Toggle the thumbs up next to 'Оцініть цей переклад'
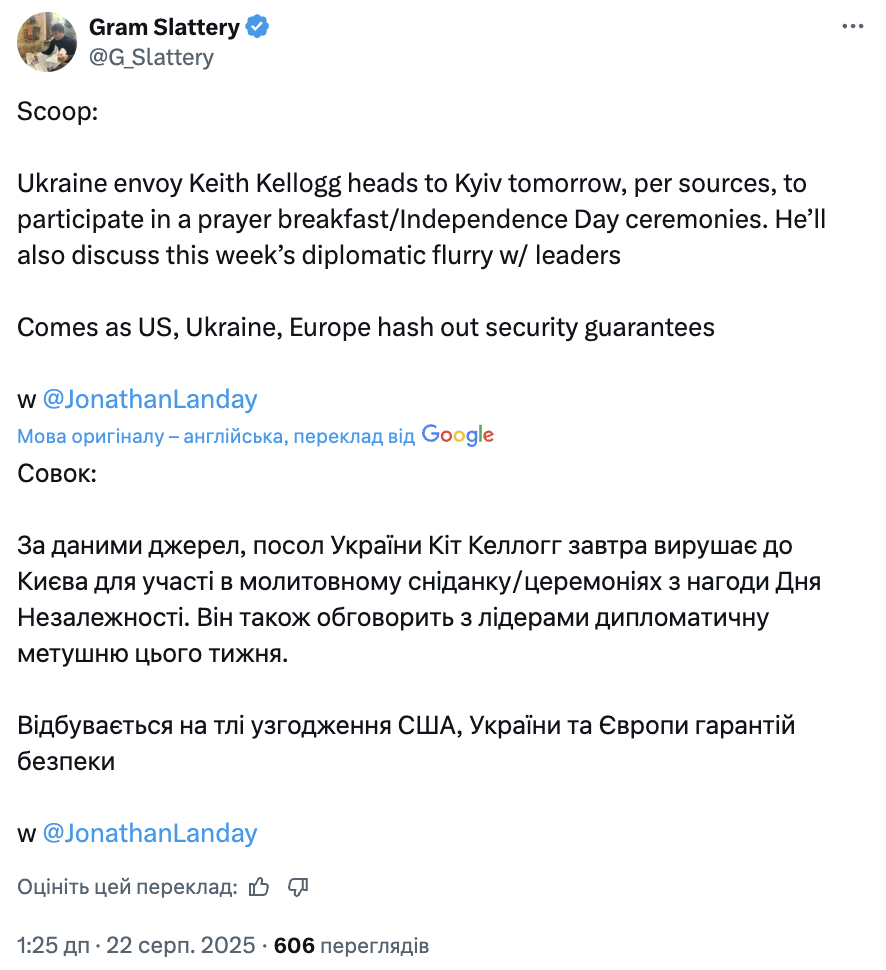Image resolution: width=886 pixels, height=970 pixels. 259,887
